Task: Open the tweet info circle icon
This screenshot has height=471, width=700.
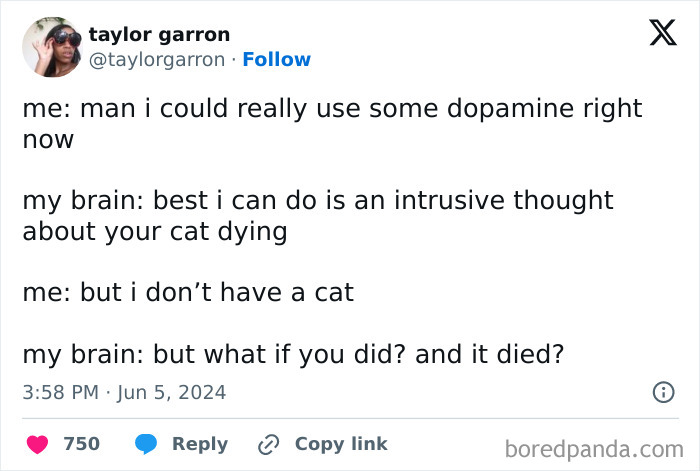Action: point(662,393)
